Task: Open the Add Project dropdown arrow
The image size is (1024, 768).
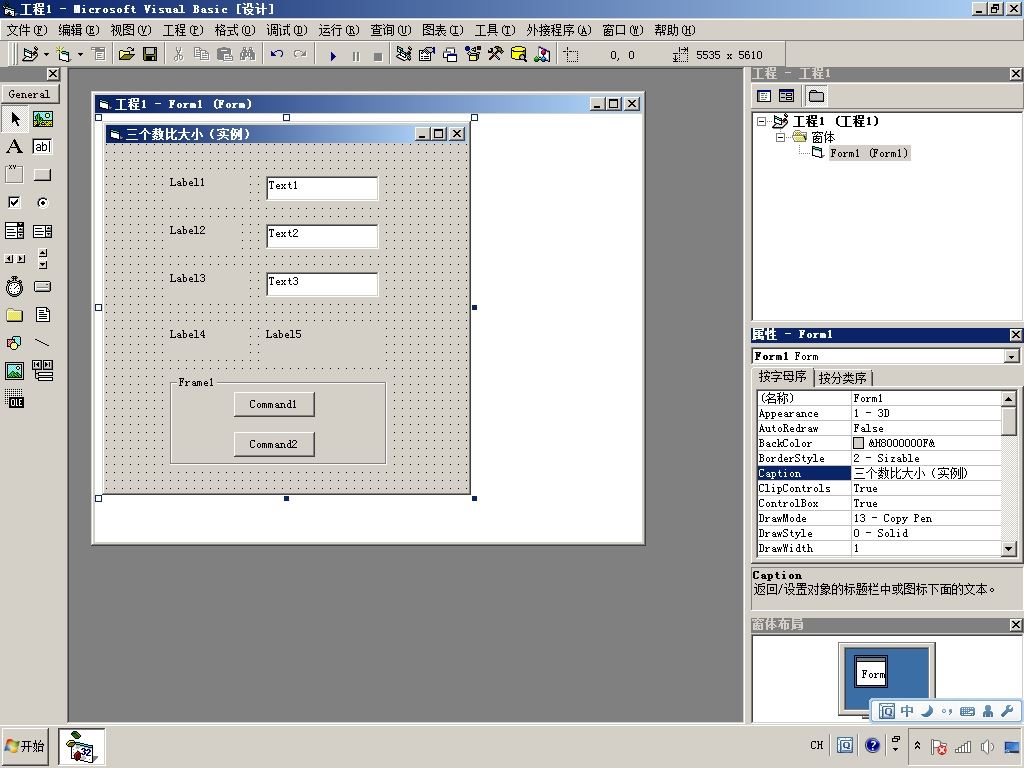Action: click(46, 54)
